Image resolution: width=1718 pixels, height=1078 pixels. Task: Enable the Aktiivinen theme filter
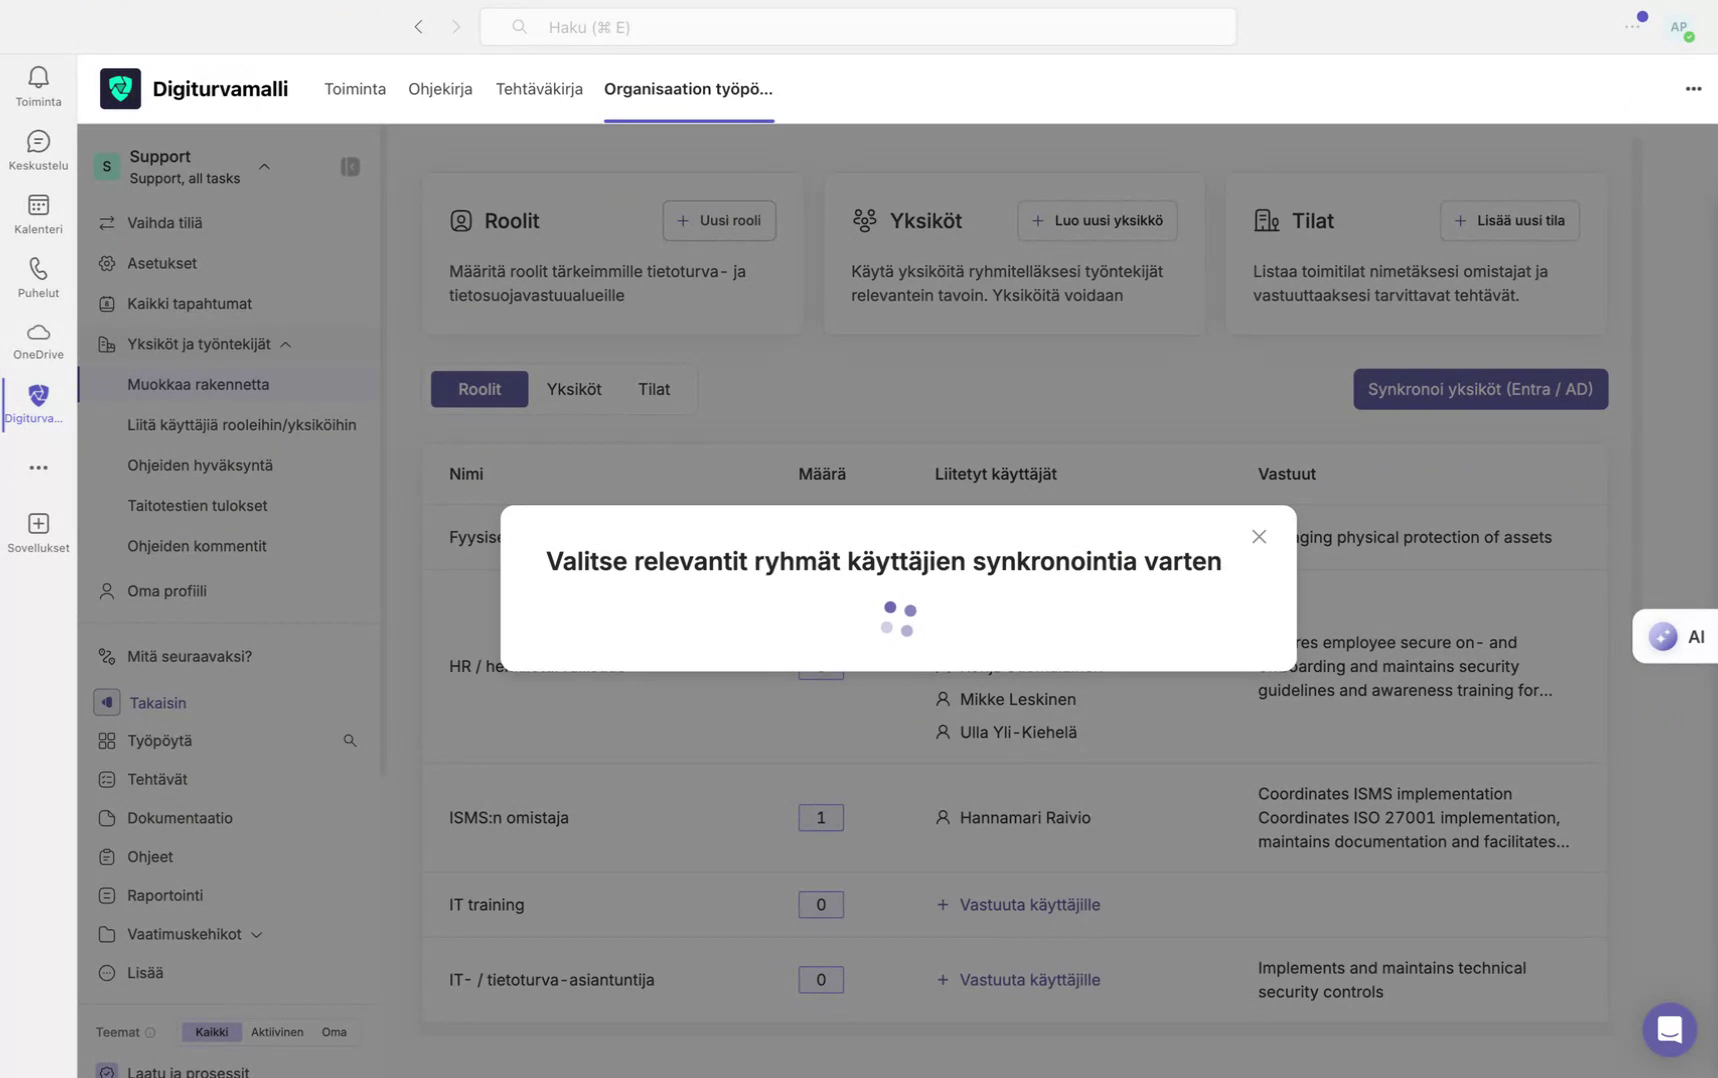coord(277,1031)
